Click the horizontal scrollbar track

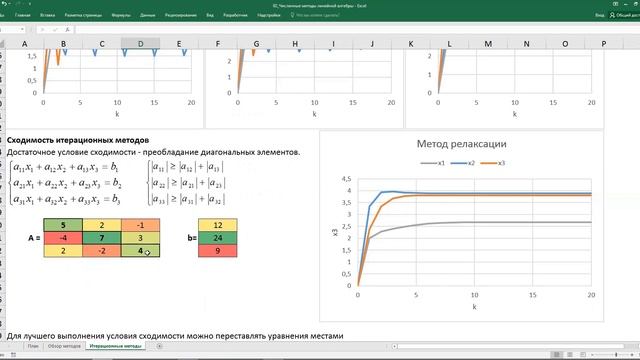[x=510, y=346]
